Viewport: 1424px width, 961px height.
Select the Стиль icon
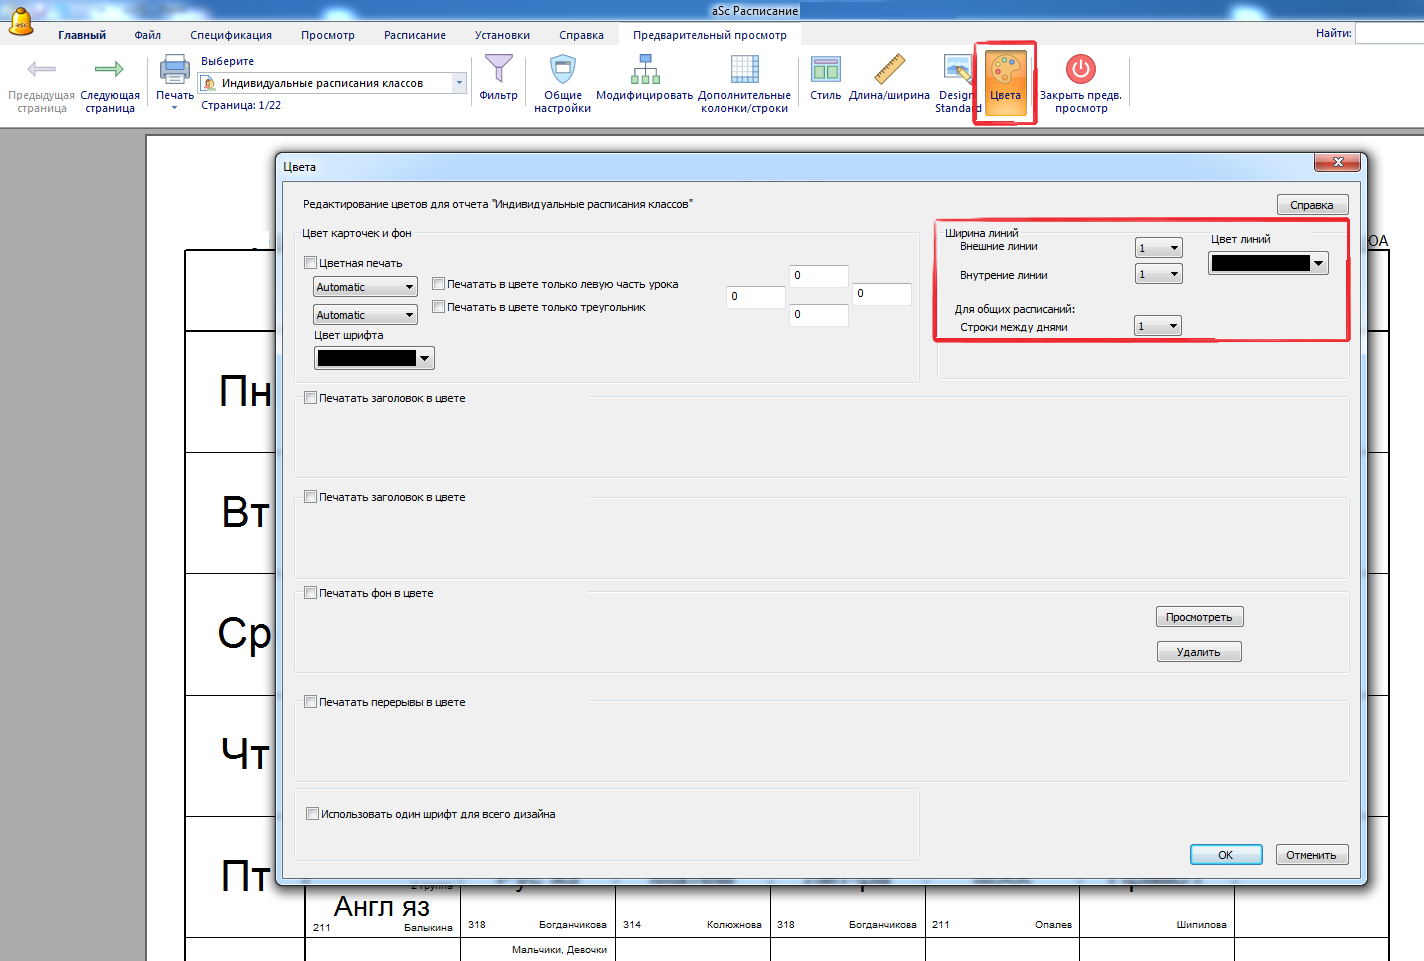tap(825, 71)
